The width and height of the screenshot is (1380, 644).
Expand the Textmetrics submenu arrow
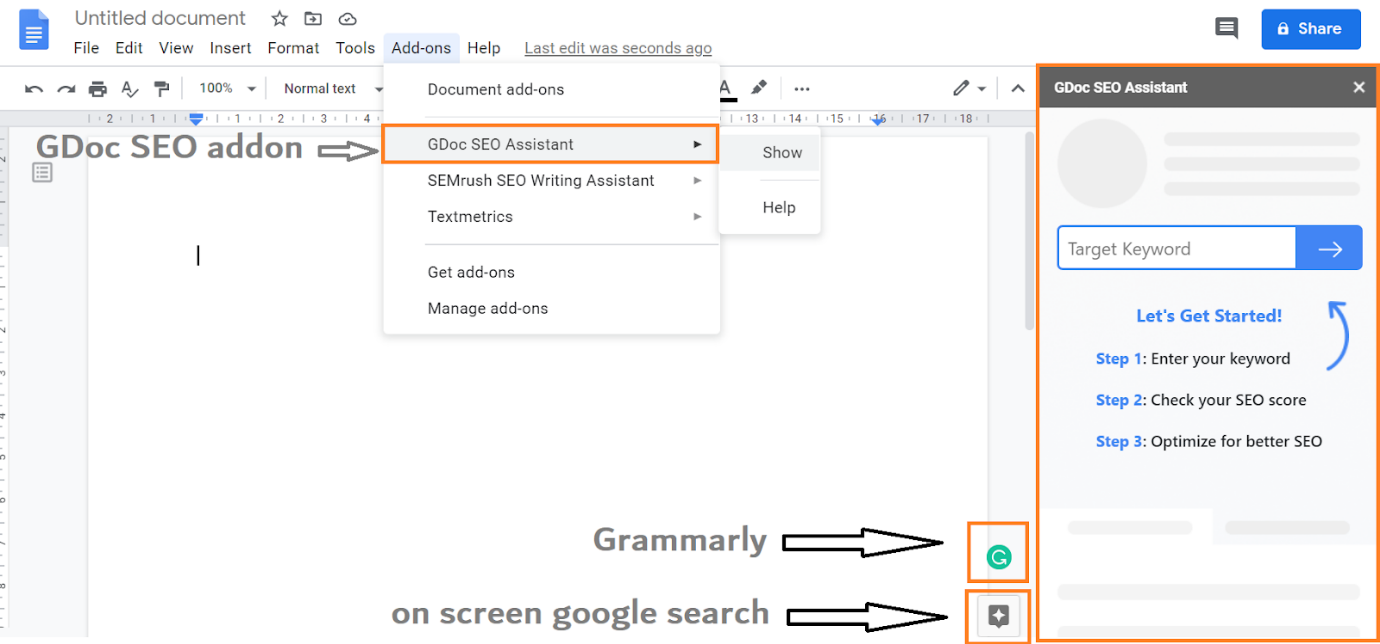coord(697,216)
